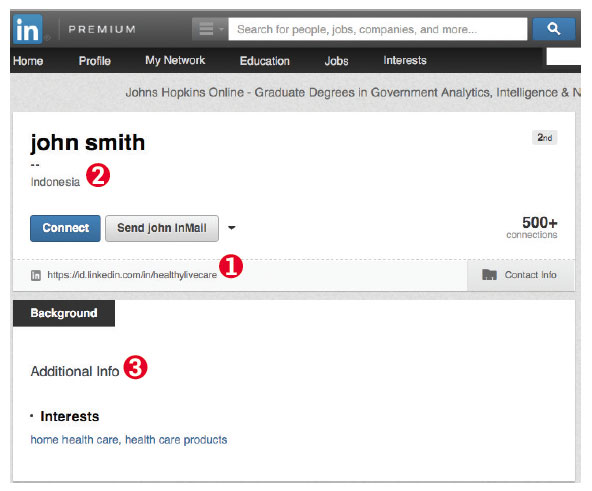Click the Connect button
The width and height of the screenshot is (592, 491).
coord(65,228)
